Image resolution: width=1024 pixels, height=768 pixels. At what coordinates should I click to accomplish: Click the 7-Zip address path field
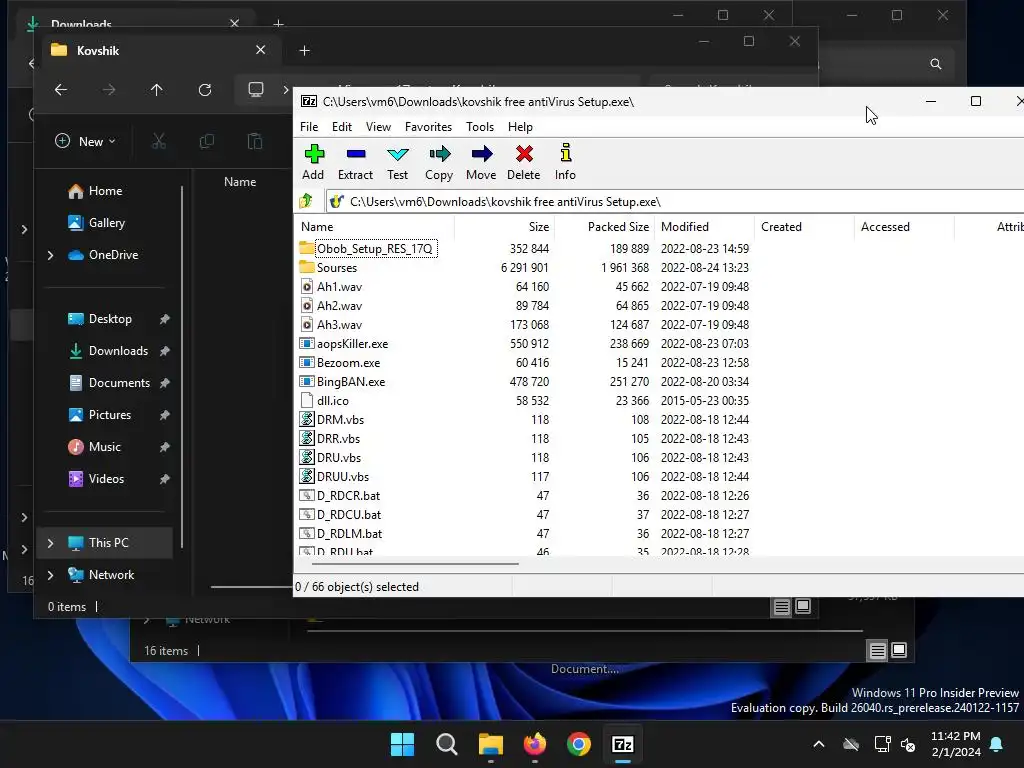click(x=675, y=202)
